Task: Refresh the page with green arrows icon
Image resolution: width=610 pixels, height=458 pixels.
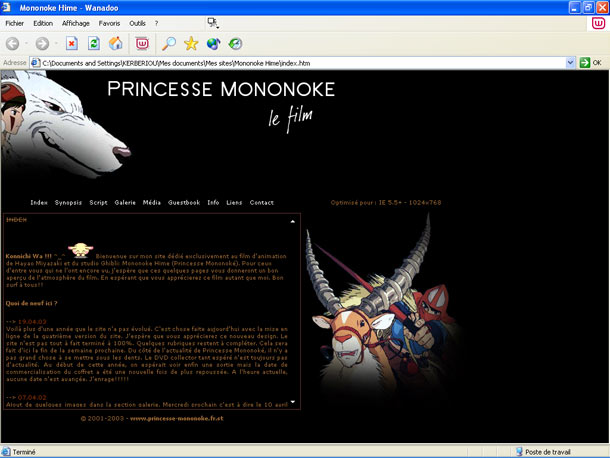Action: point(94,44)
